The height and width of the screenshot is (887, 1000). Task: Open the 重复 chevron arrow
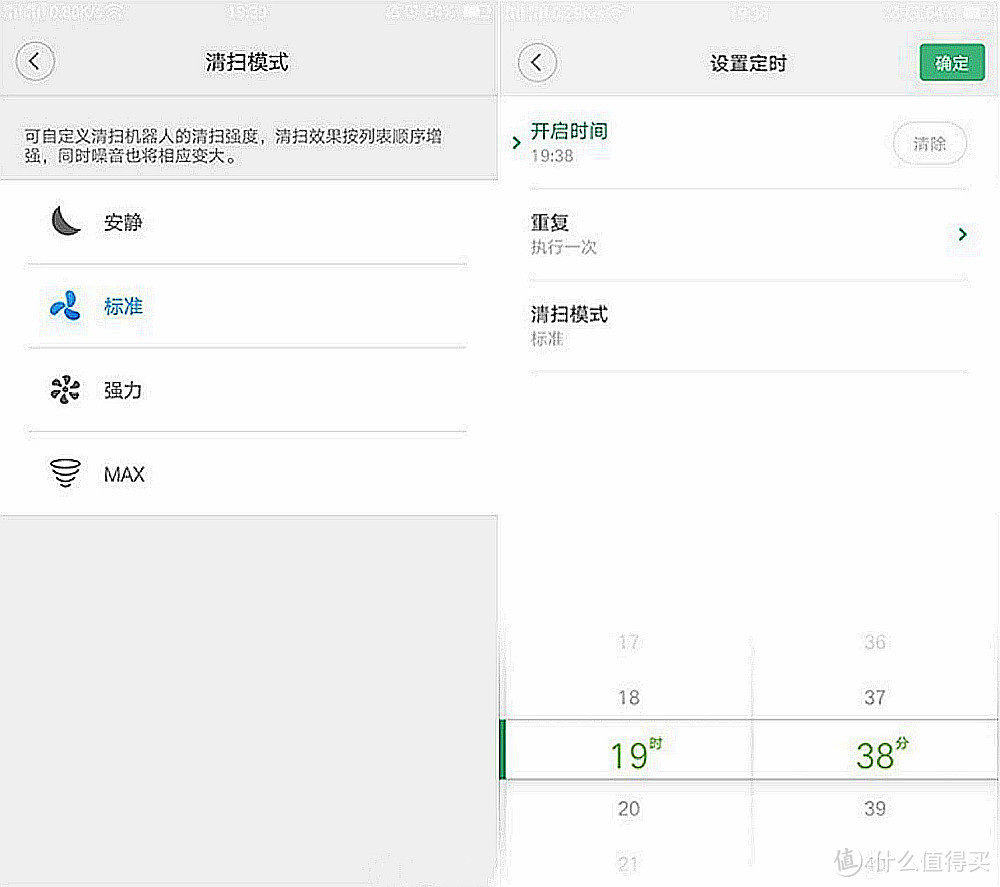point(962,235)
